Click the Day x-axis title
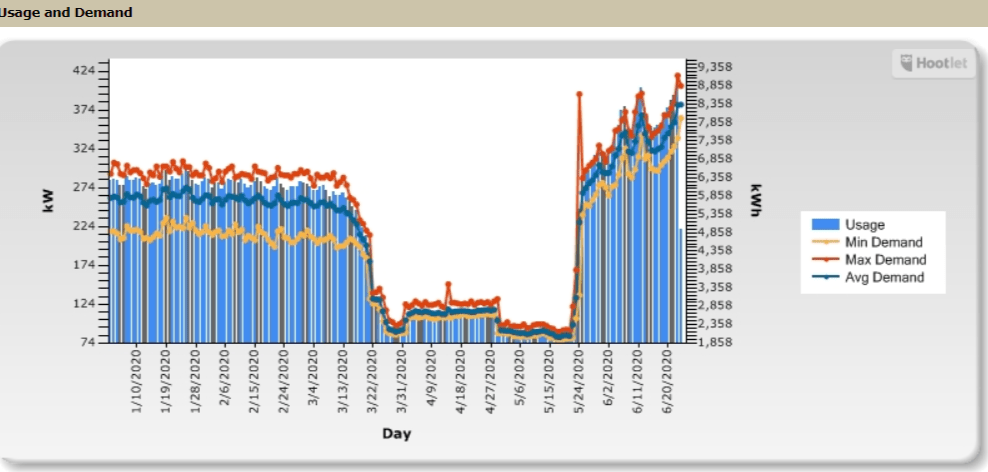The height and width of the screenshot is (472, 988). pos(396,434)
